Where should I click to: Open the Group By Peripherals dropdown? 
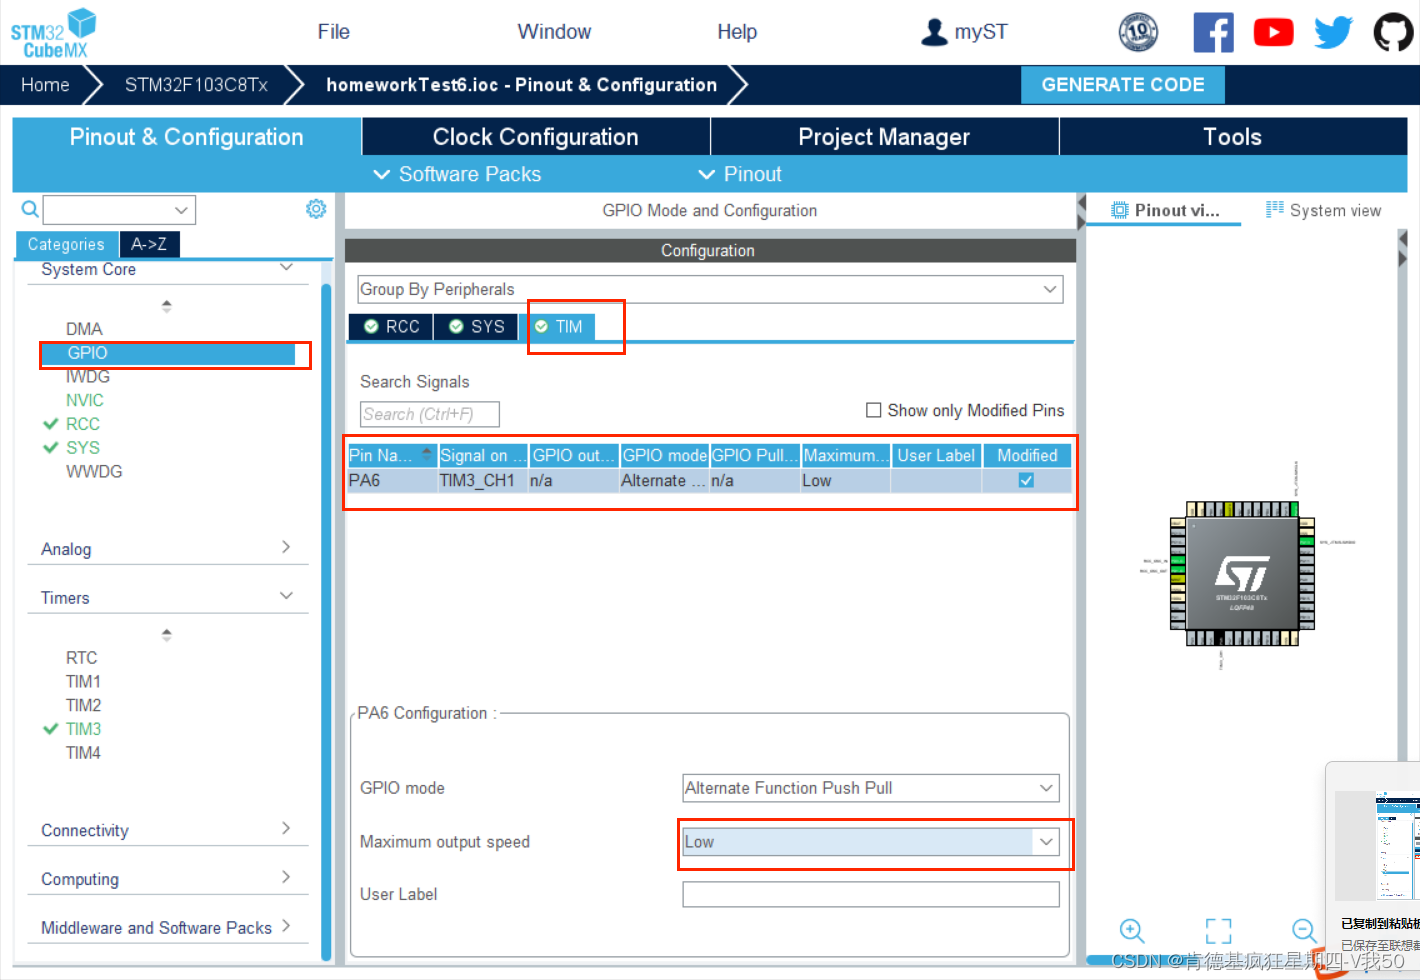(x=710, y=289)
